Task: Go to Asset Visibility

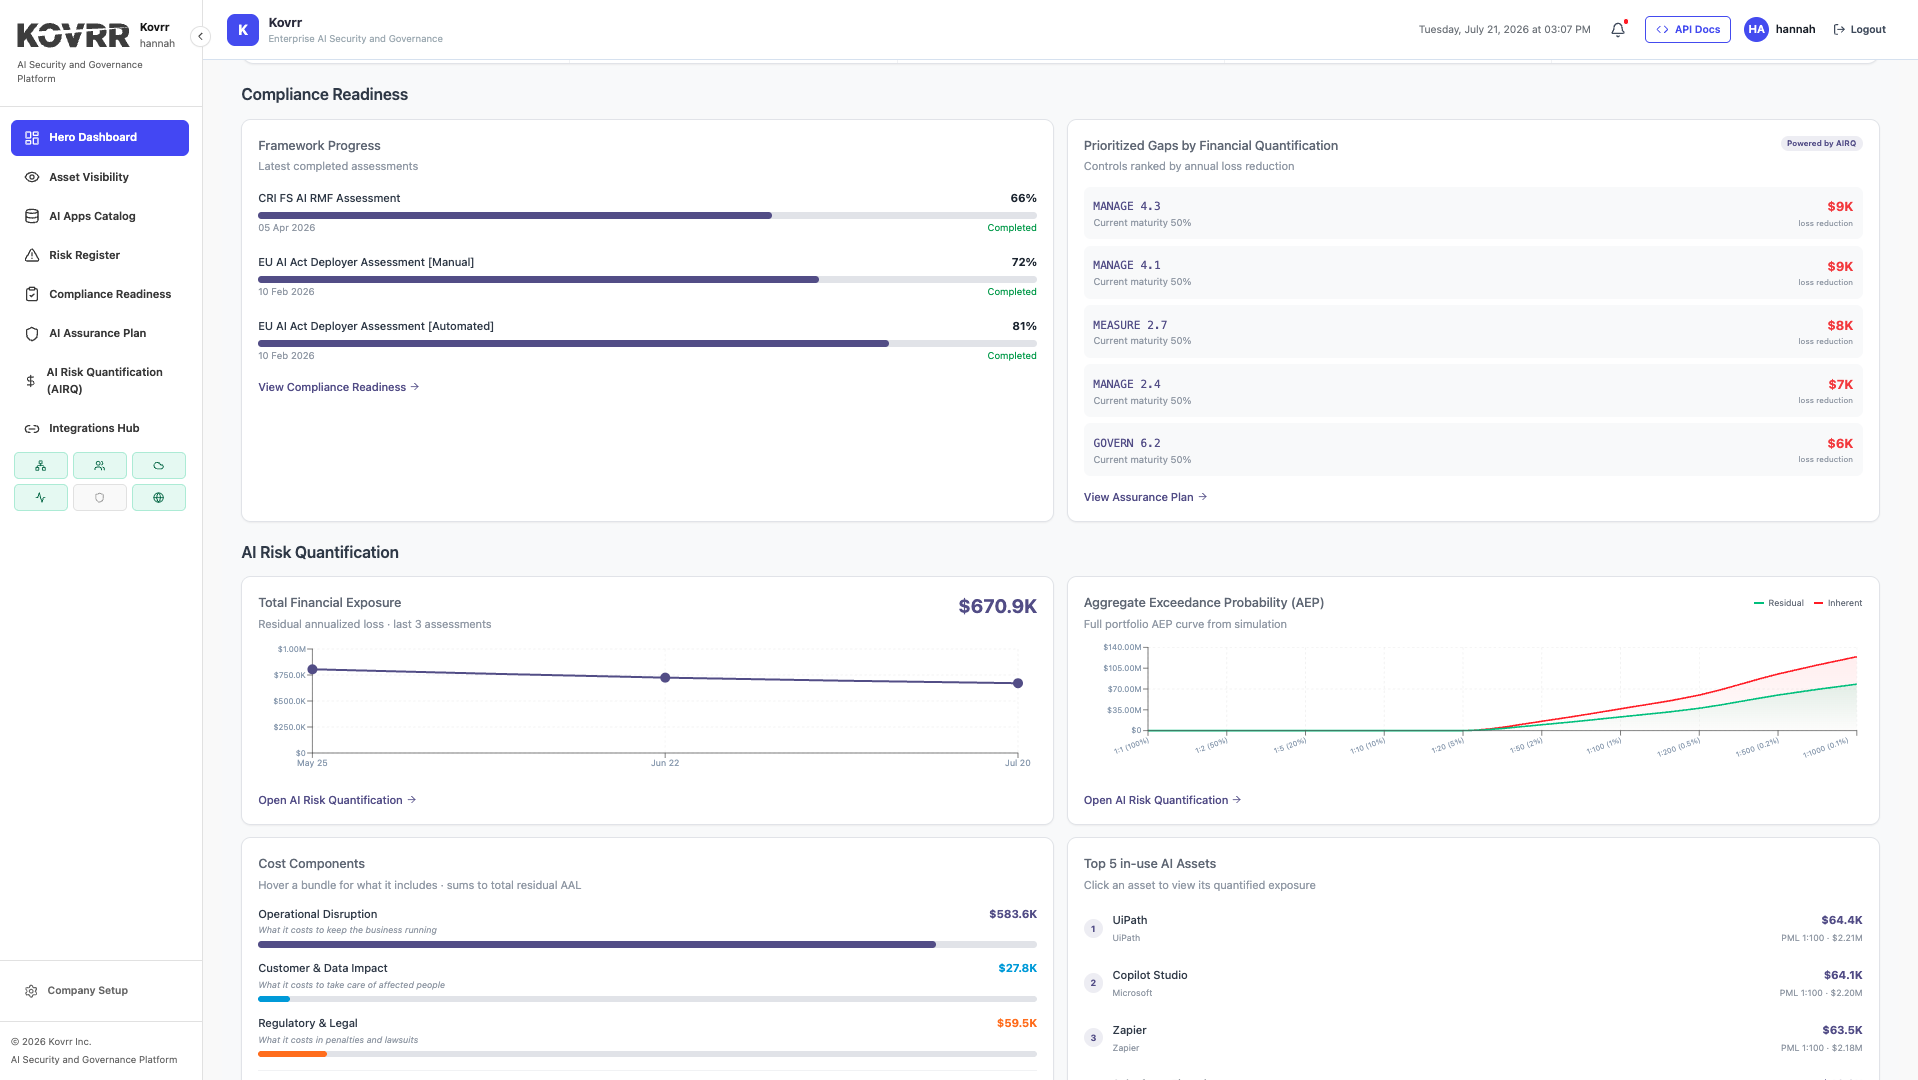Action: pyautogui.click(x=100, y=177)
